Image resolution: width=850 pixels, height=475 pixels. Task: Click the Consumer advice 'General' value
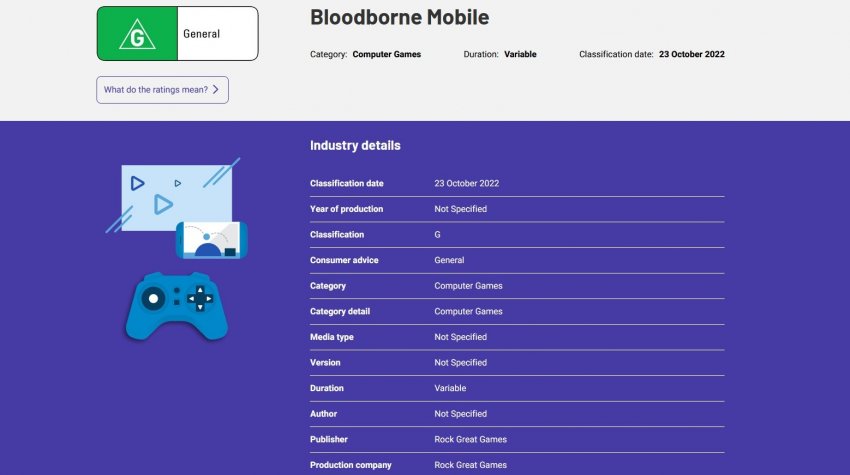pos(449,260)
